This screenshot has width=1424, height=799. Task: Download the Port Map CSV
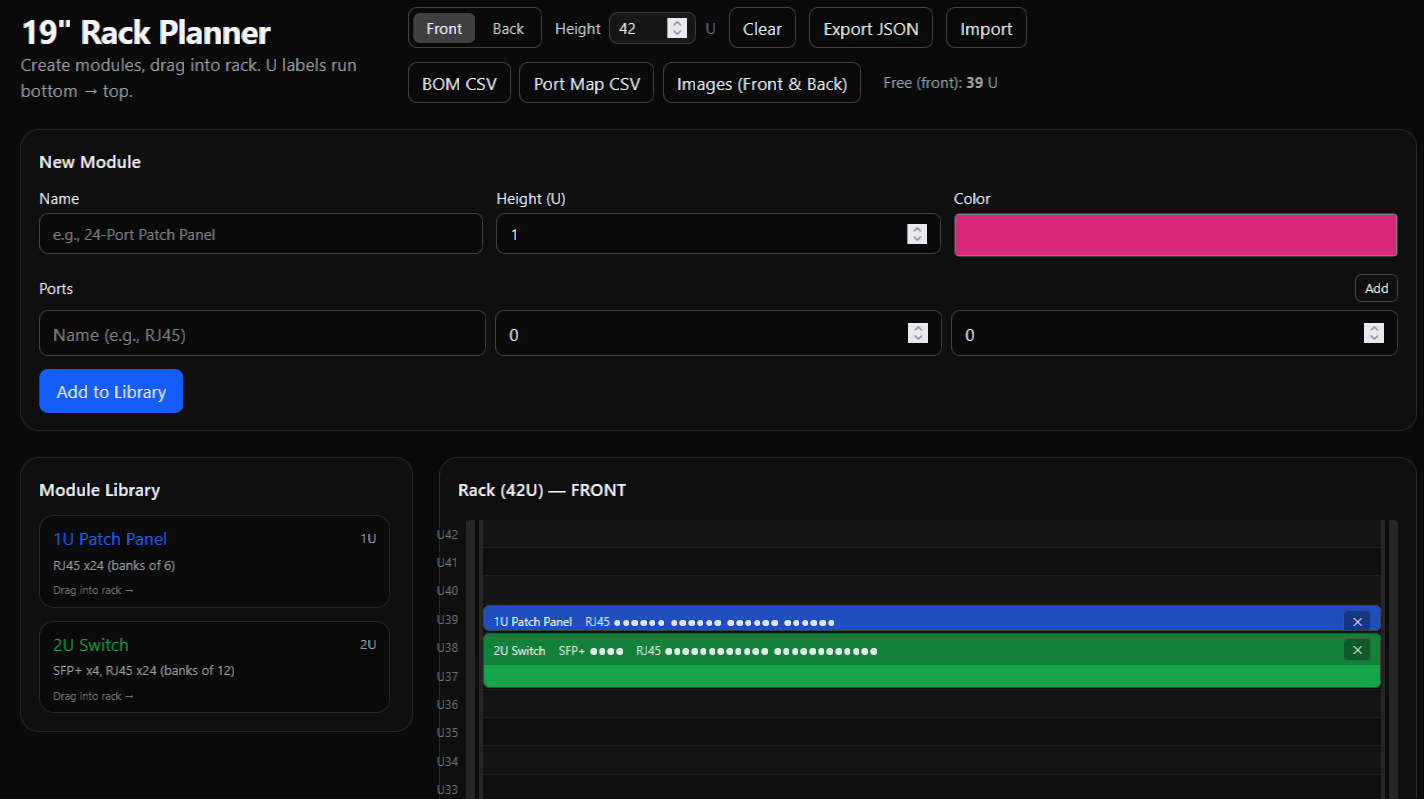click(586, 84)
